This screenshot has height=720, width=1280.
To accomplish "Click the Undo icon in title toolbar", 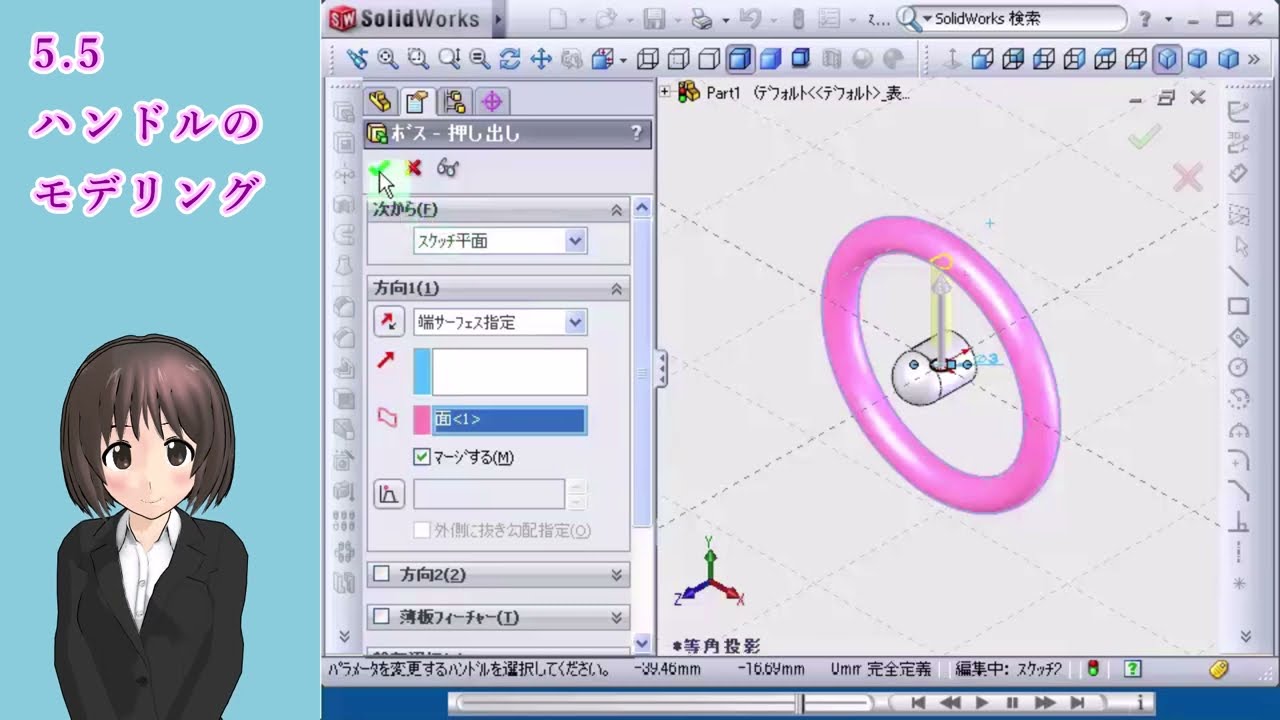I will [x=749, y=19].
